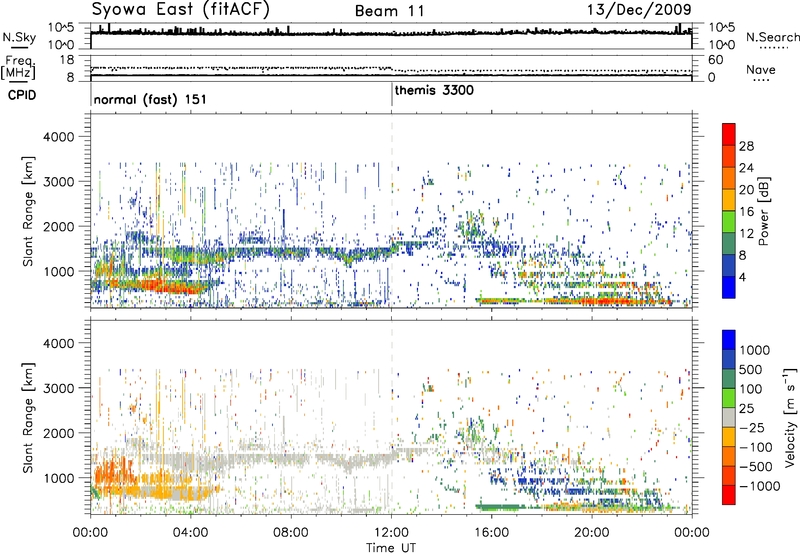800x554 pixels.
Task: Click the 'Freq. [MHz]' axis label
Action: click(x=18, y=67)
